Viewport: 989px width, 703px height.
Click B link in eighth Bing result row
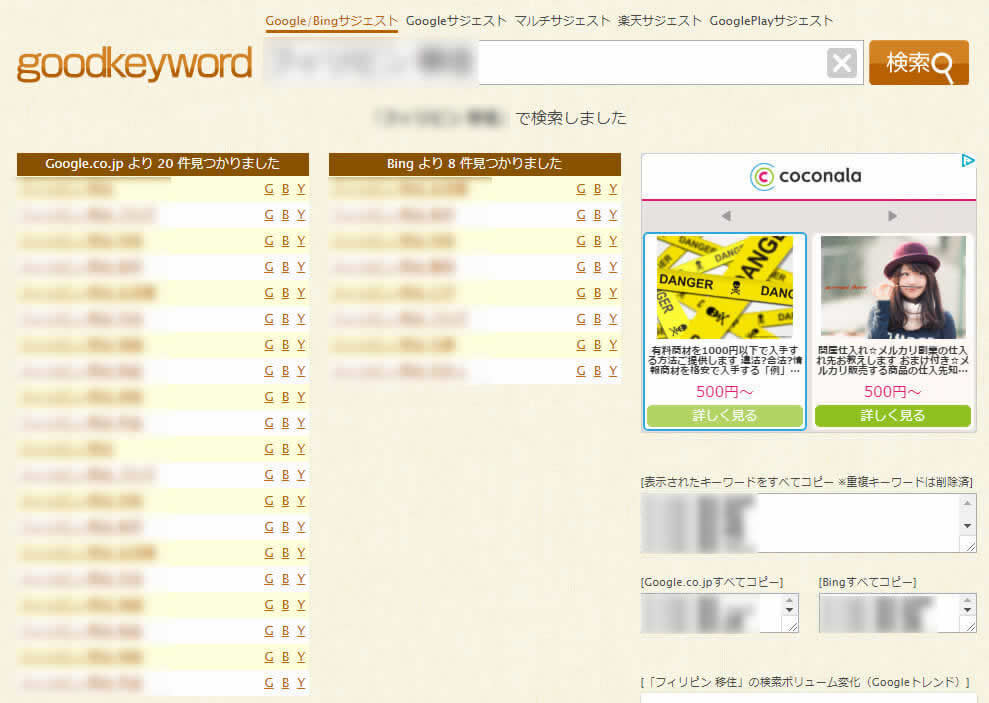pos(597,371)
